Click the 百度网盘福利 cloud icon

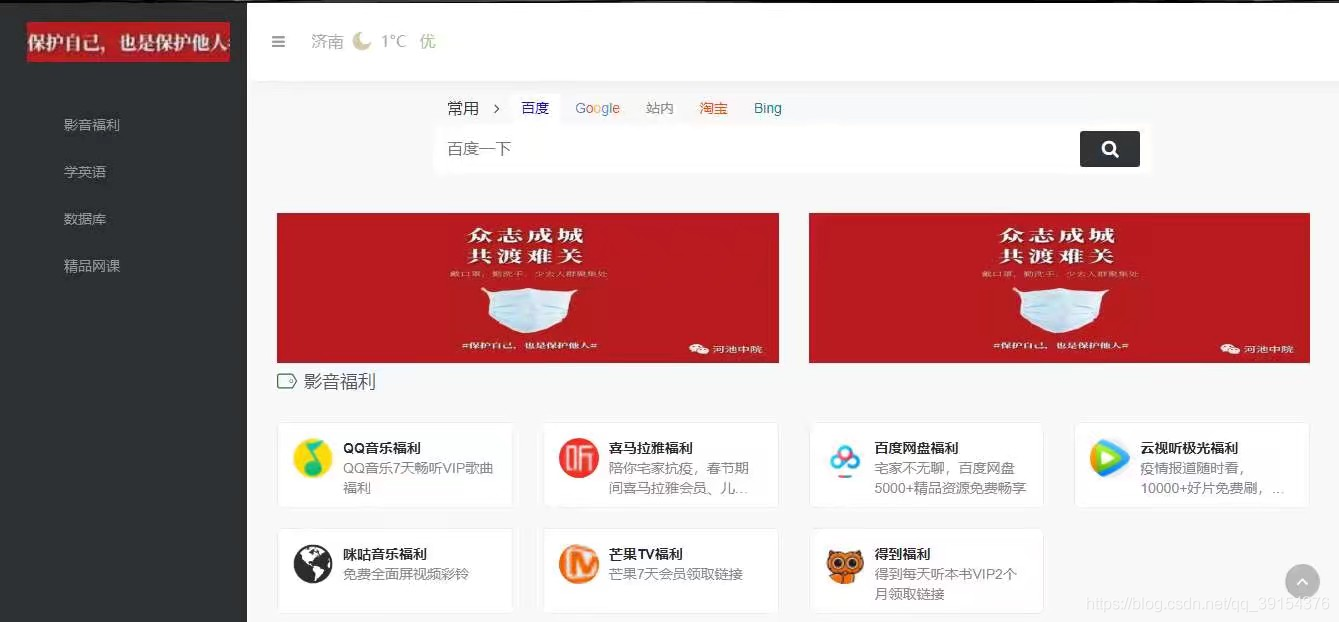tap(845, 459)
